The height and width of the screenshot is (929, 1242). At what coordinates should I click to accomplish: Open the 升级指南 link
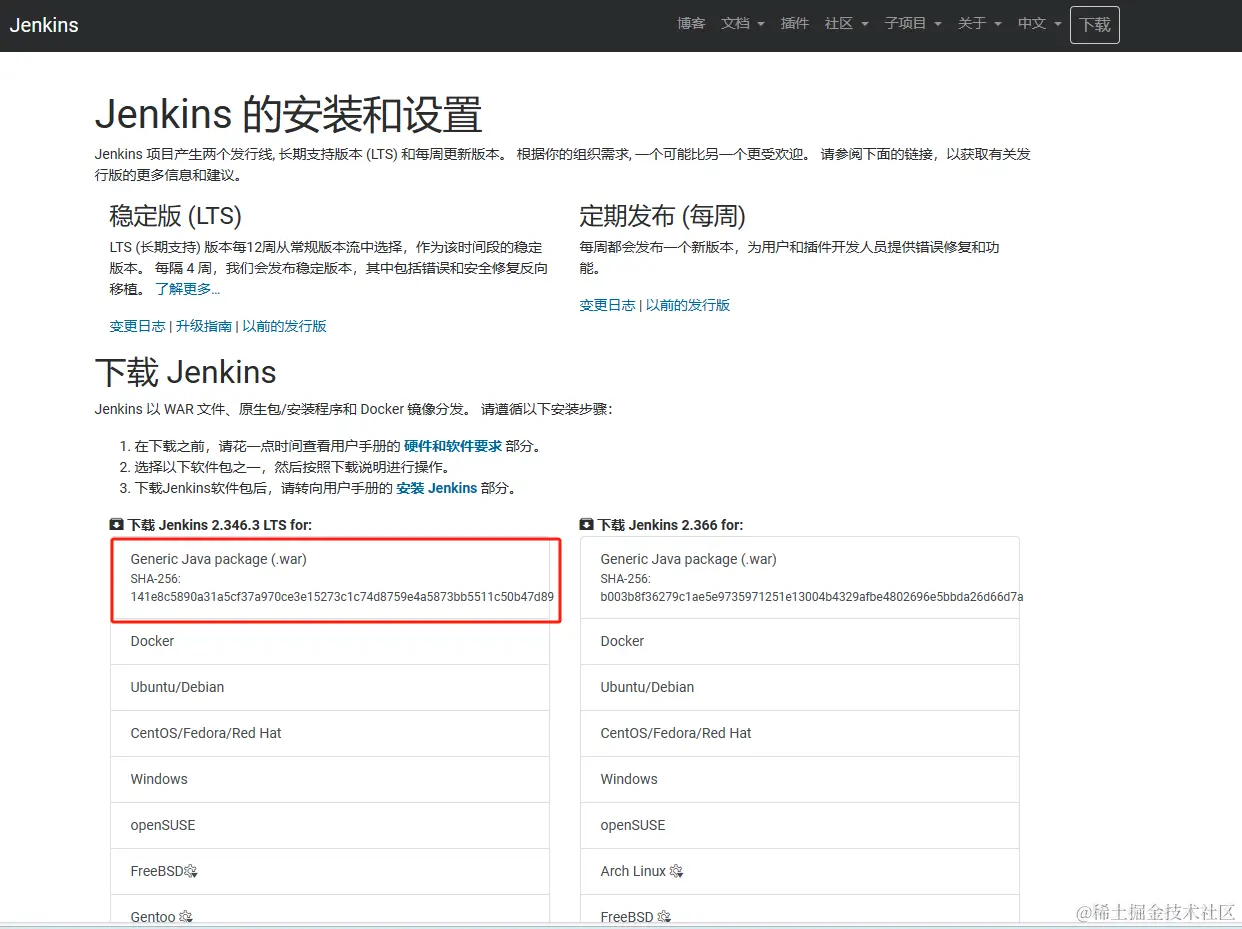(204, 326)
